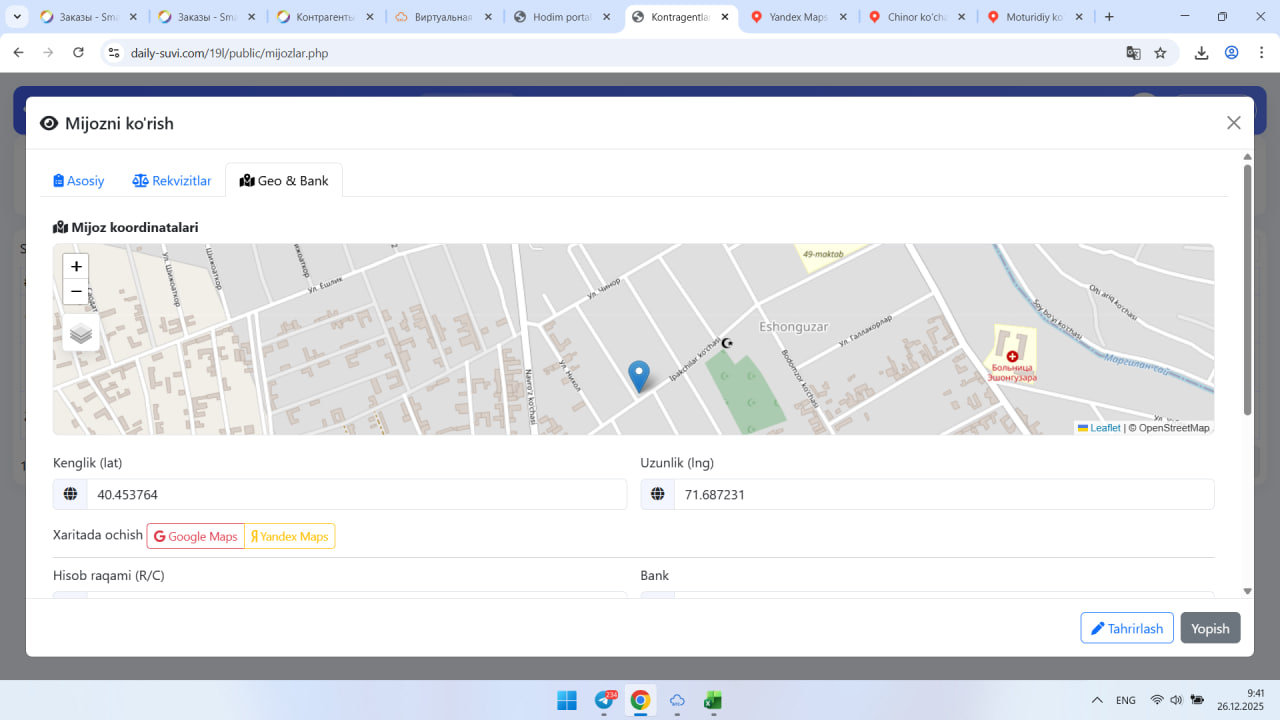Viewport: 1280px width, 720px height.
Task: Click the Kenglik latitude input field
Action: click(356, 494)
